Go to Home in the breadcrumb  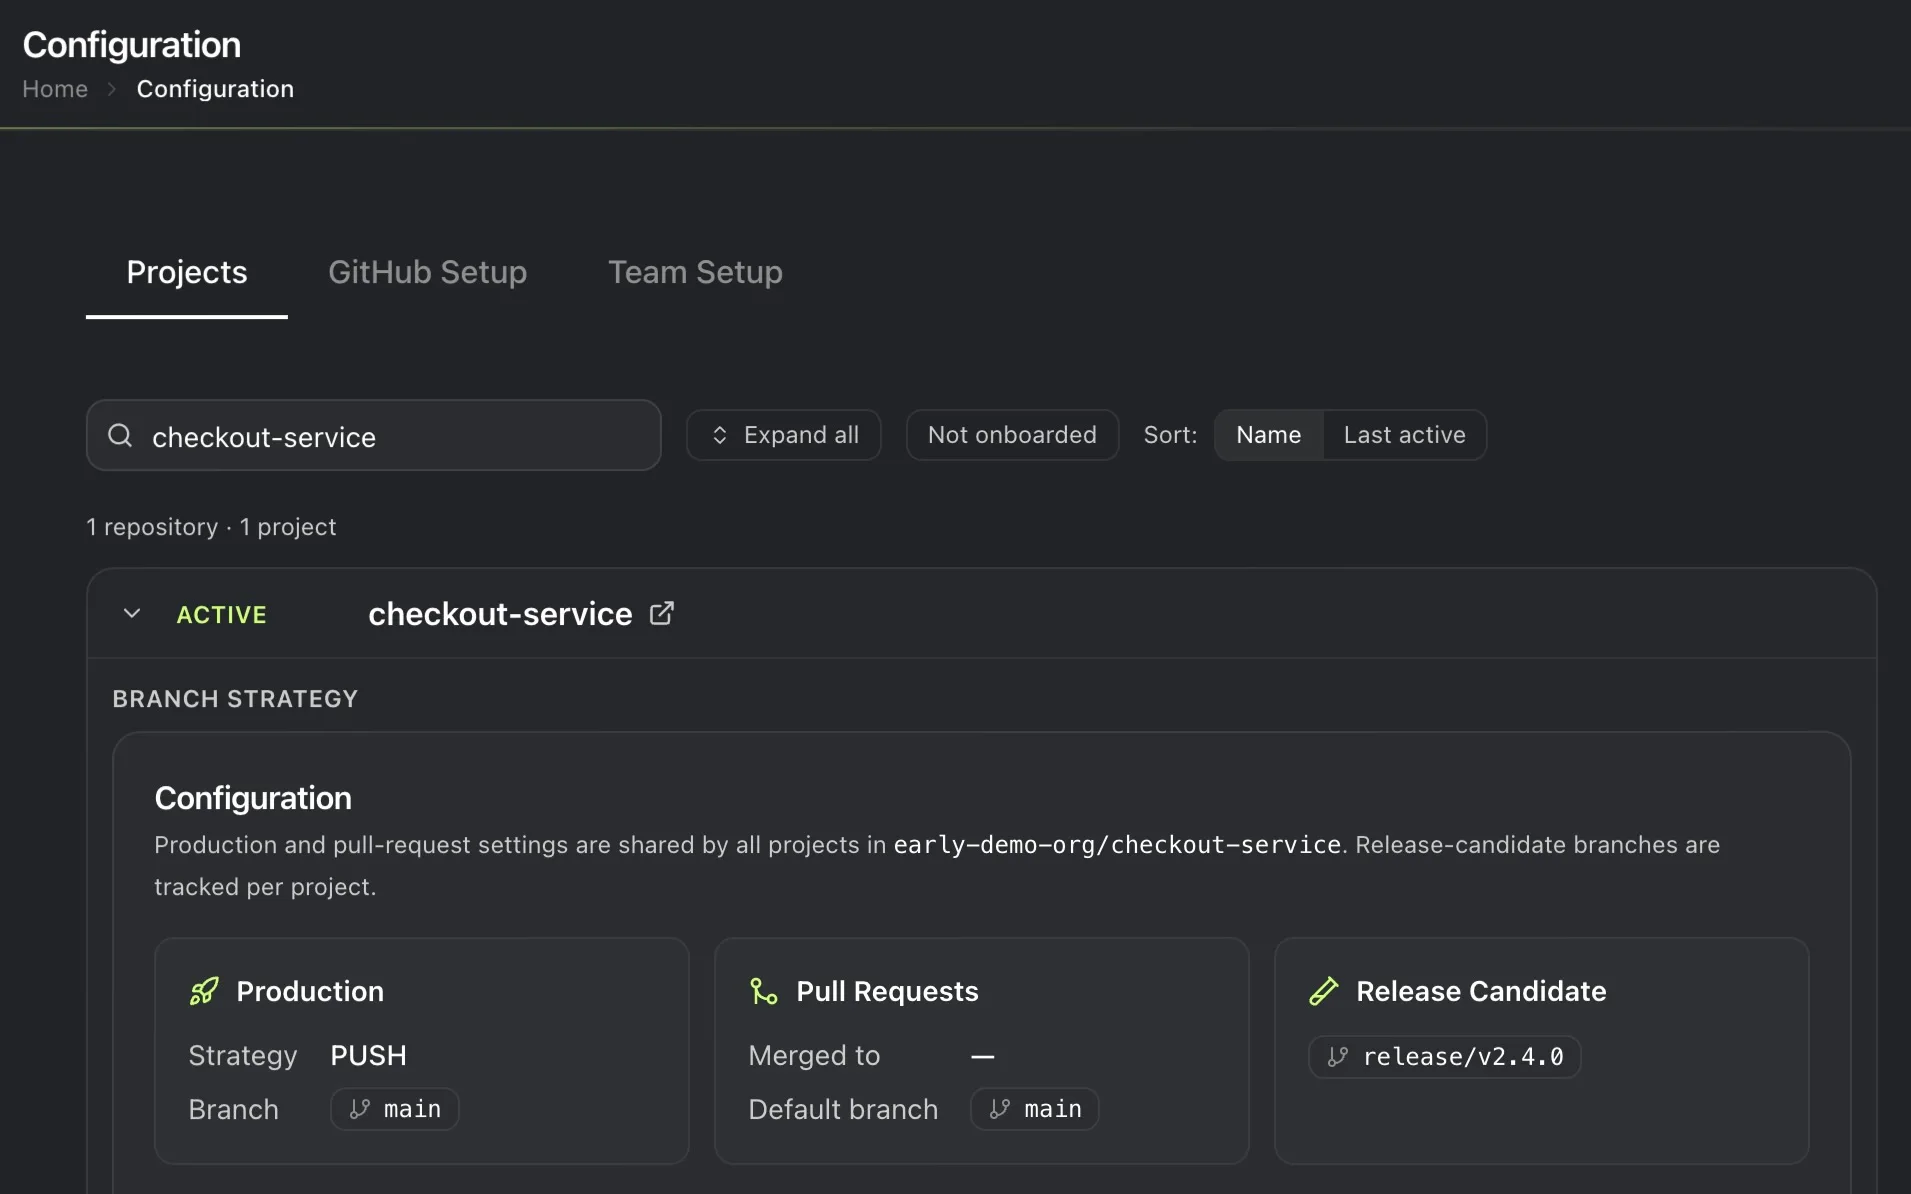(55, 89)
